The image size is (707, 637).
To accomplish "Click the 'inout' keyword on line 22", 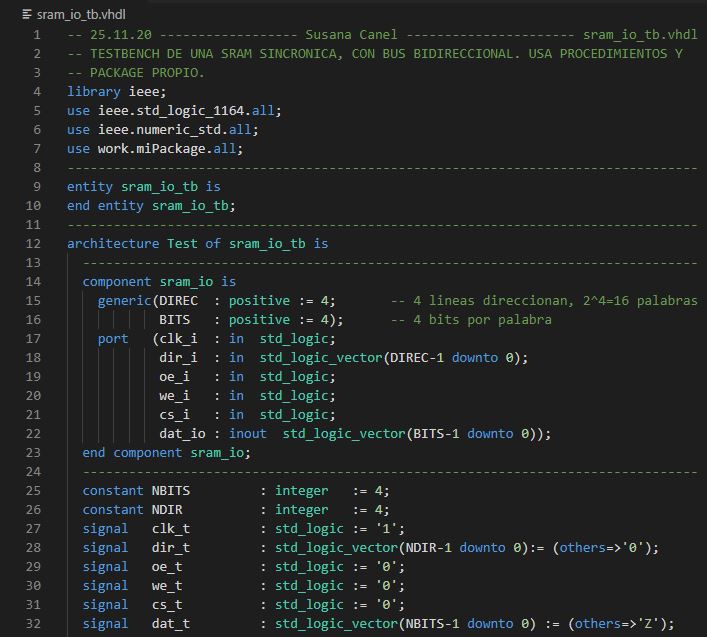I will coord(247,433).
